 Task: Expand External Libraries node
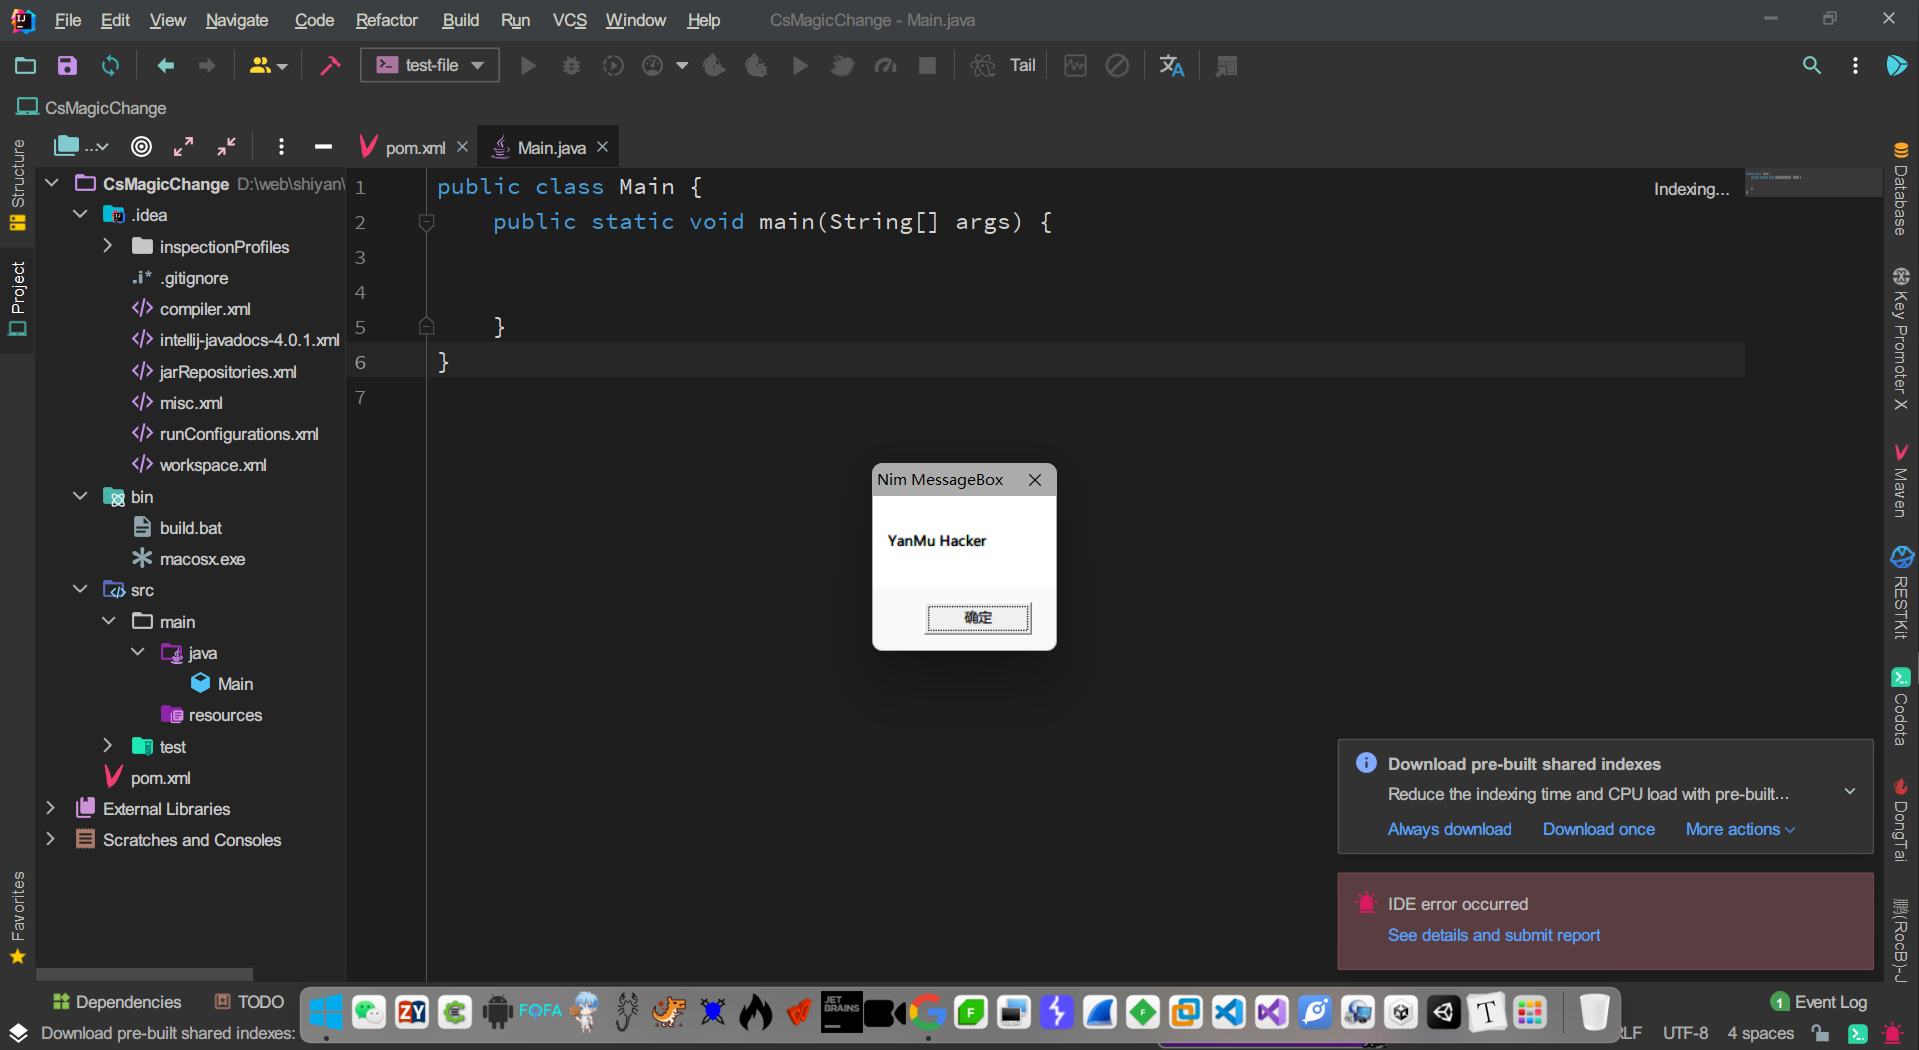(x=51, y=808)
